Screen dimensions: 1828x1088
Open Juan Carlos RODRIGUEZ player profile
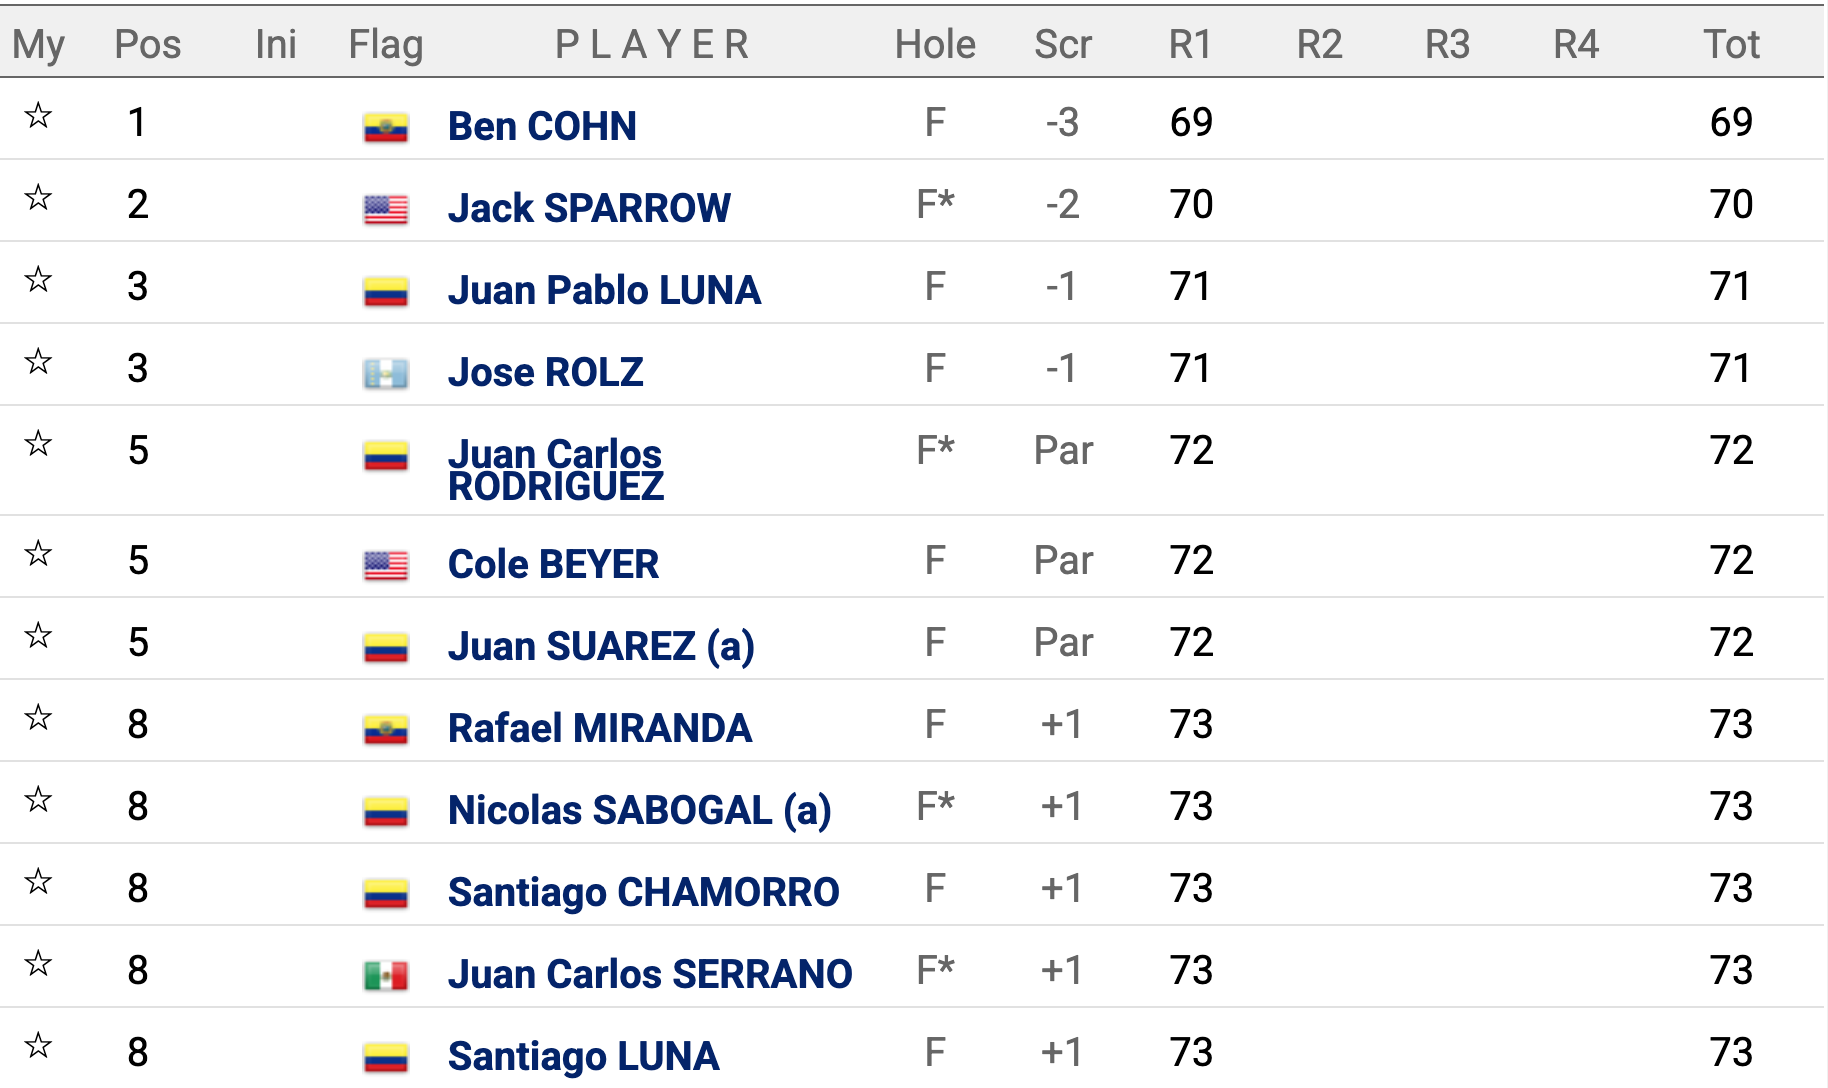point(555,469)
